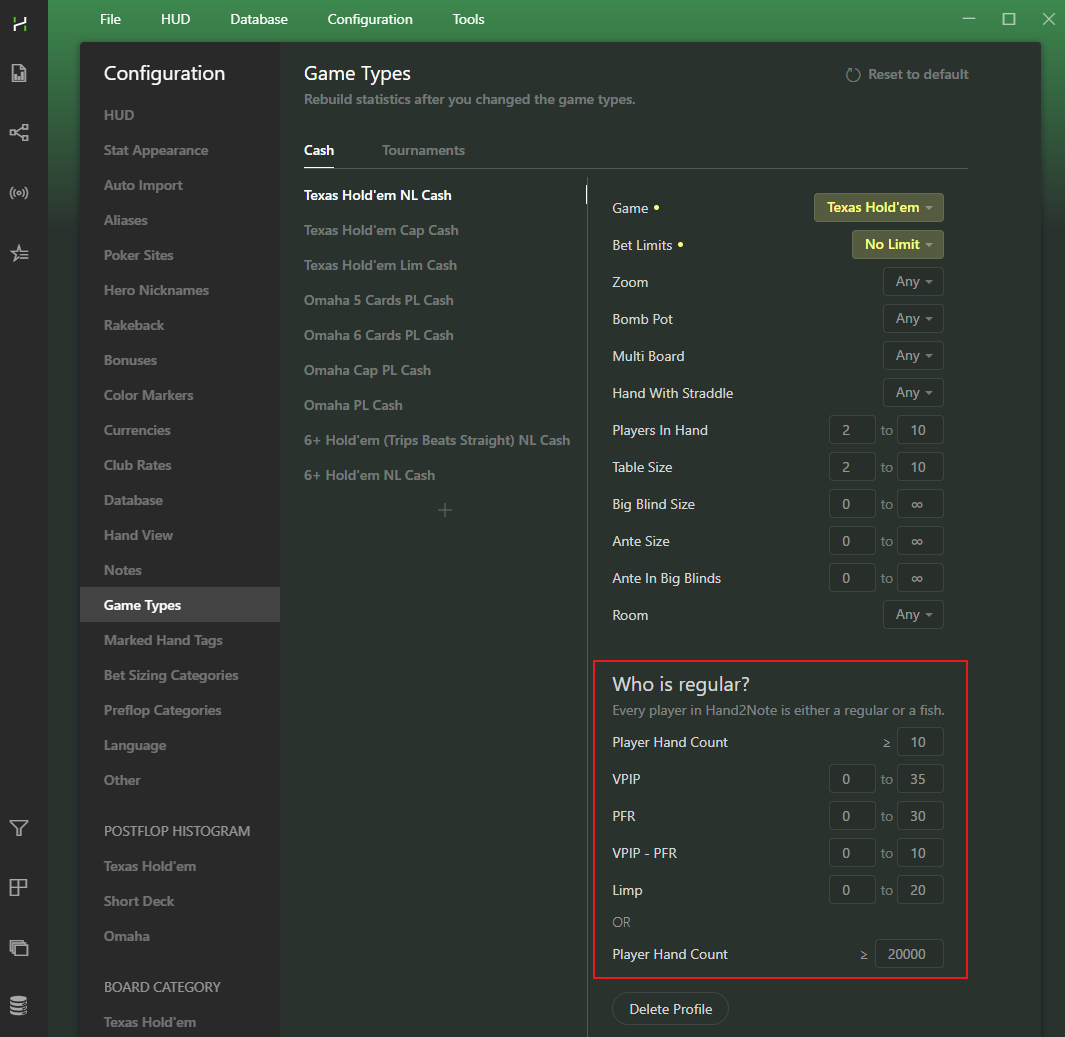This screenshot has height=1037, width=1065.
Task: Click the Reset to default circular arrow
Action: (853, 75)
